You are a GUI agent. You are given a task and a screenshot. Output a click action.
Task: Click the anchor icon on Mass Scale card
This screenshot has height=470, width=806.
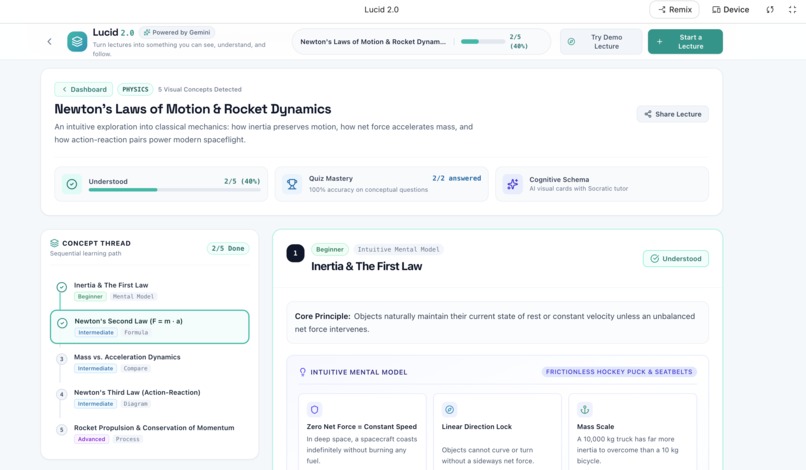click(584, 410)
